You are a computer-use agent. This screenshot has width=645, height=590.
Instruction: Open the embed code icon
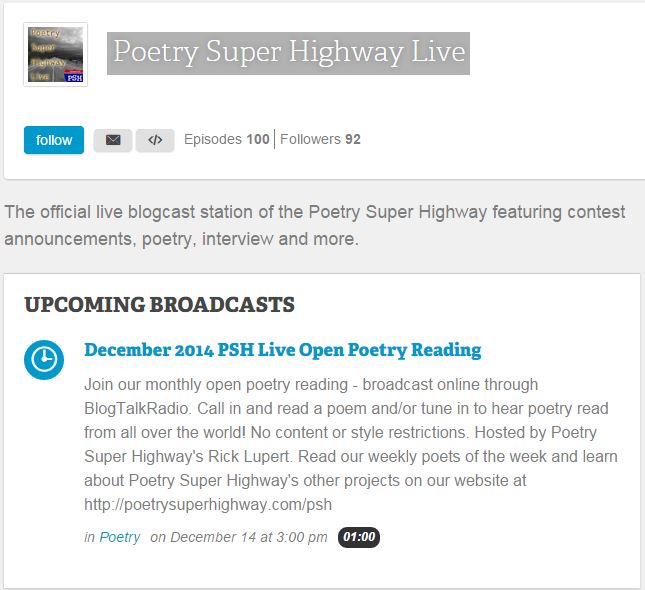155,140
